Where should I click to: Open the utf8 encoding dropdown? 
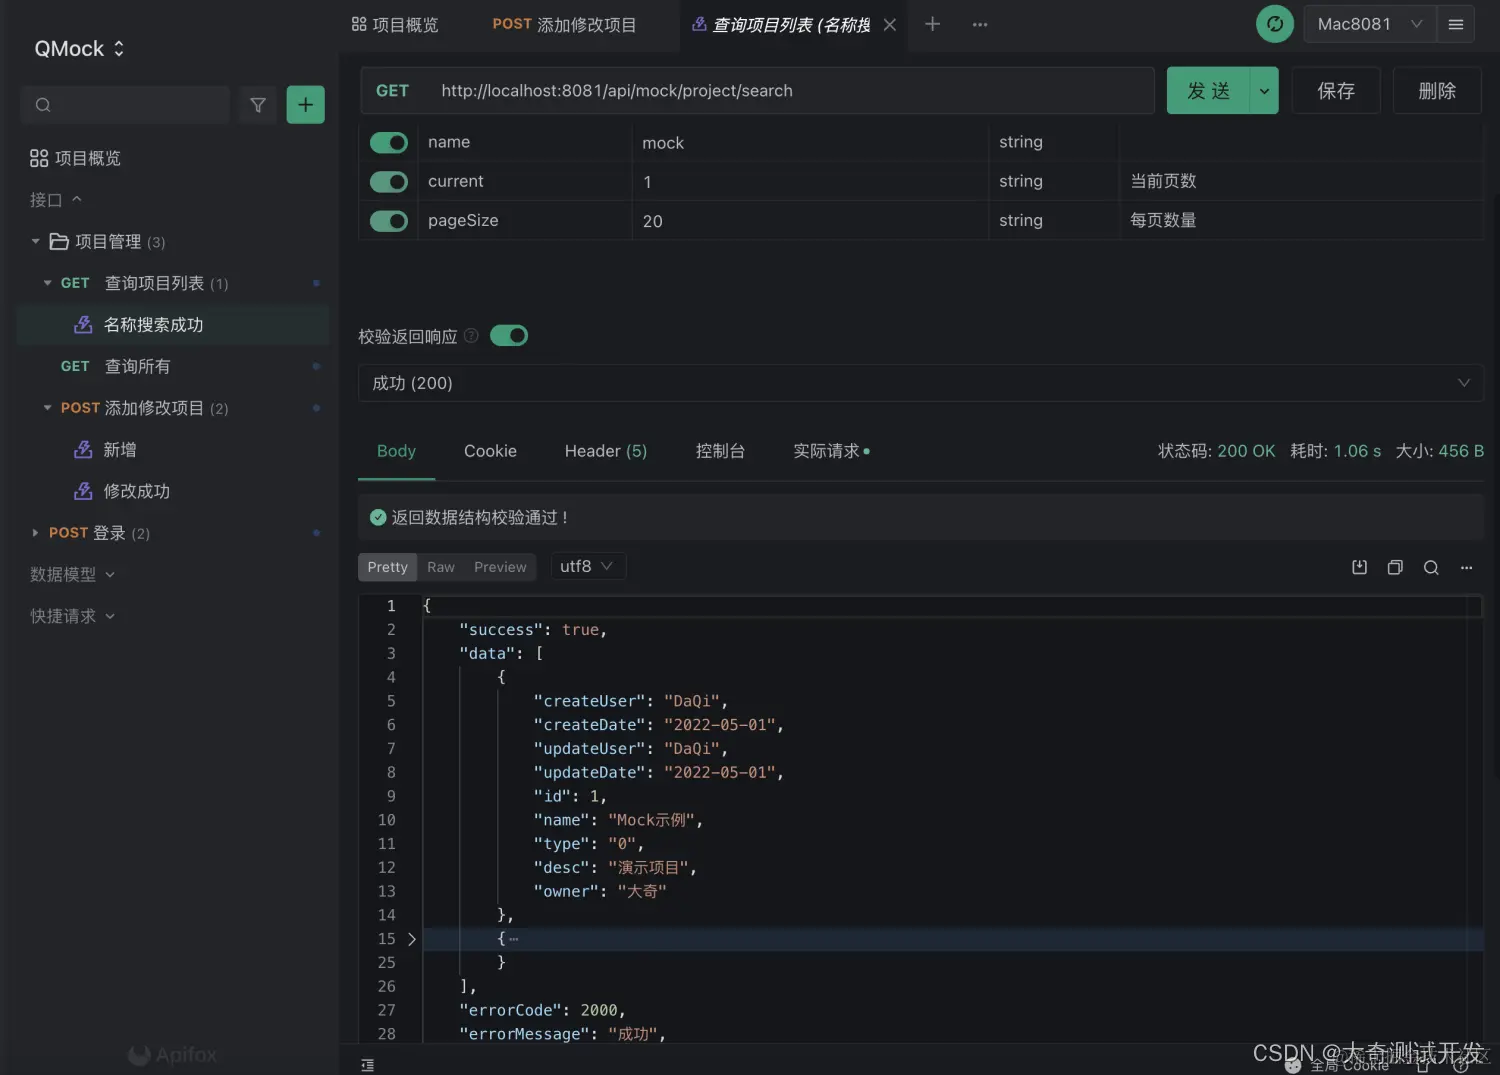click(x=588, y=566)
